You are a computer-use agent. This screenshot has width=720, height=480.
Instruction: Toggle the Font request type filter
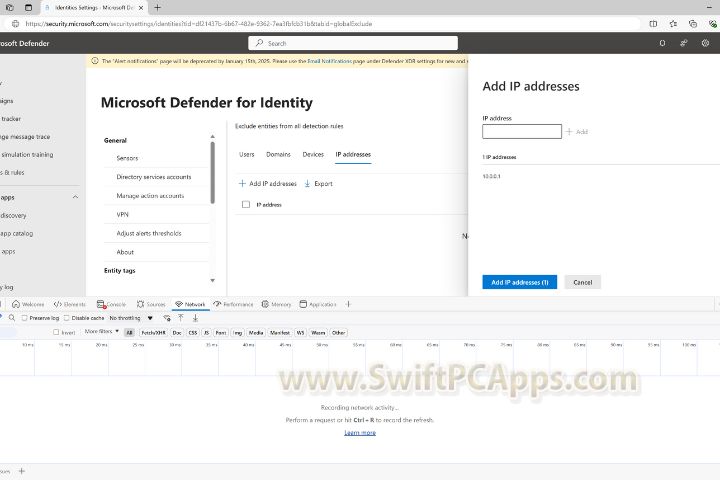click(x=221, y=333)
